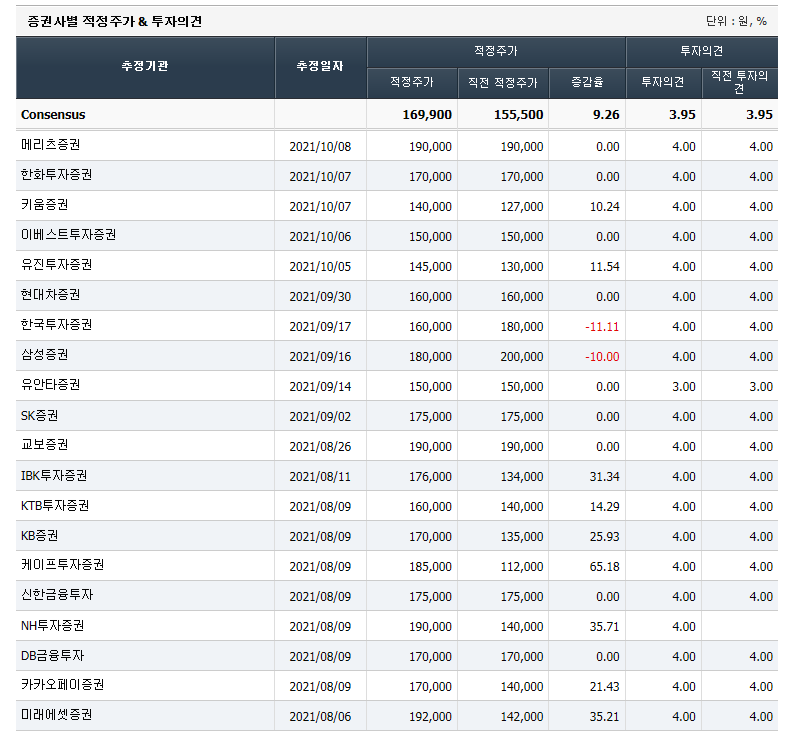Click the 단위 : 원, % unit label
The width and height of the screenshot is (789, 740).
pos(736,21)
